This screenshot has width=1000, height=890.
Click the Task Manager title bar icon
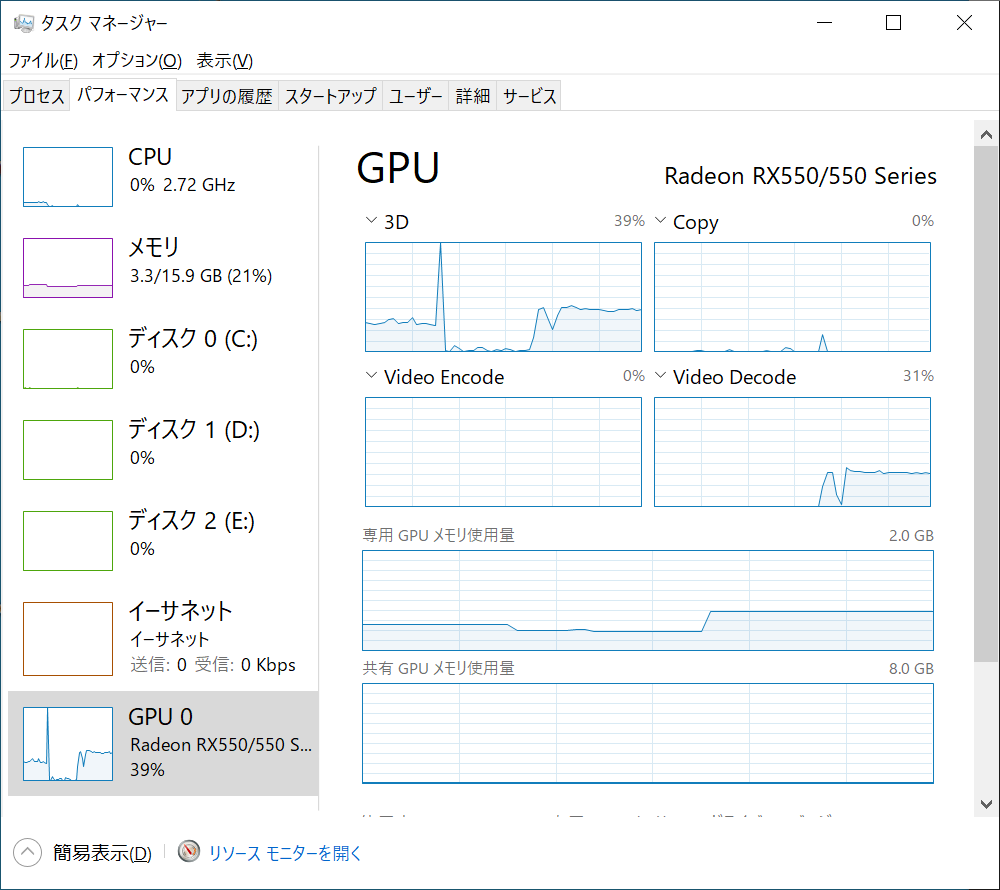(x=24, y=23)
